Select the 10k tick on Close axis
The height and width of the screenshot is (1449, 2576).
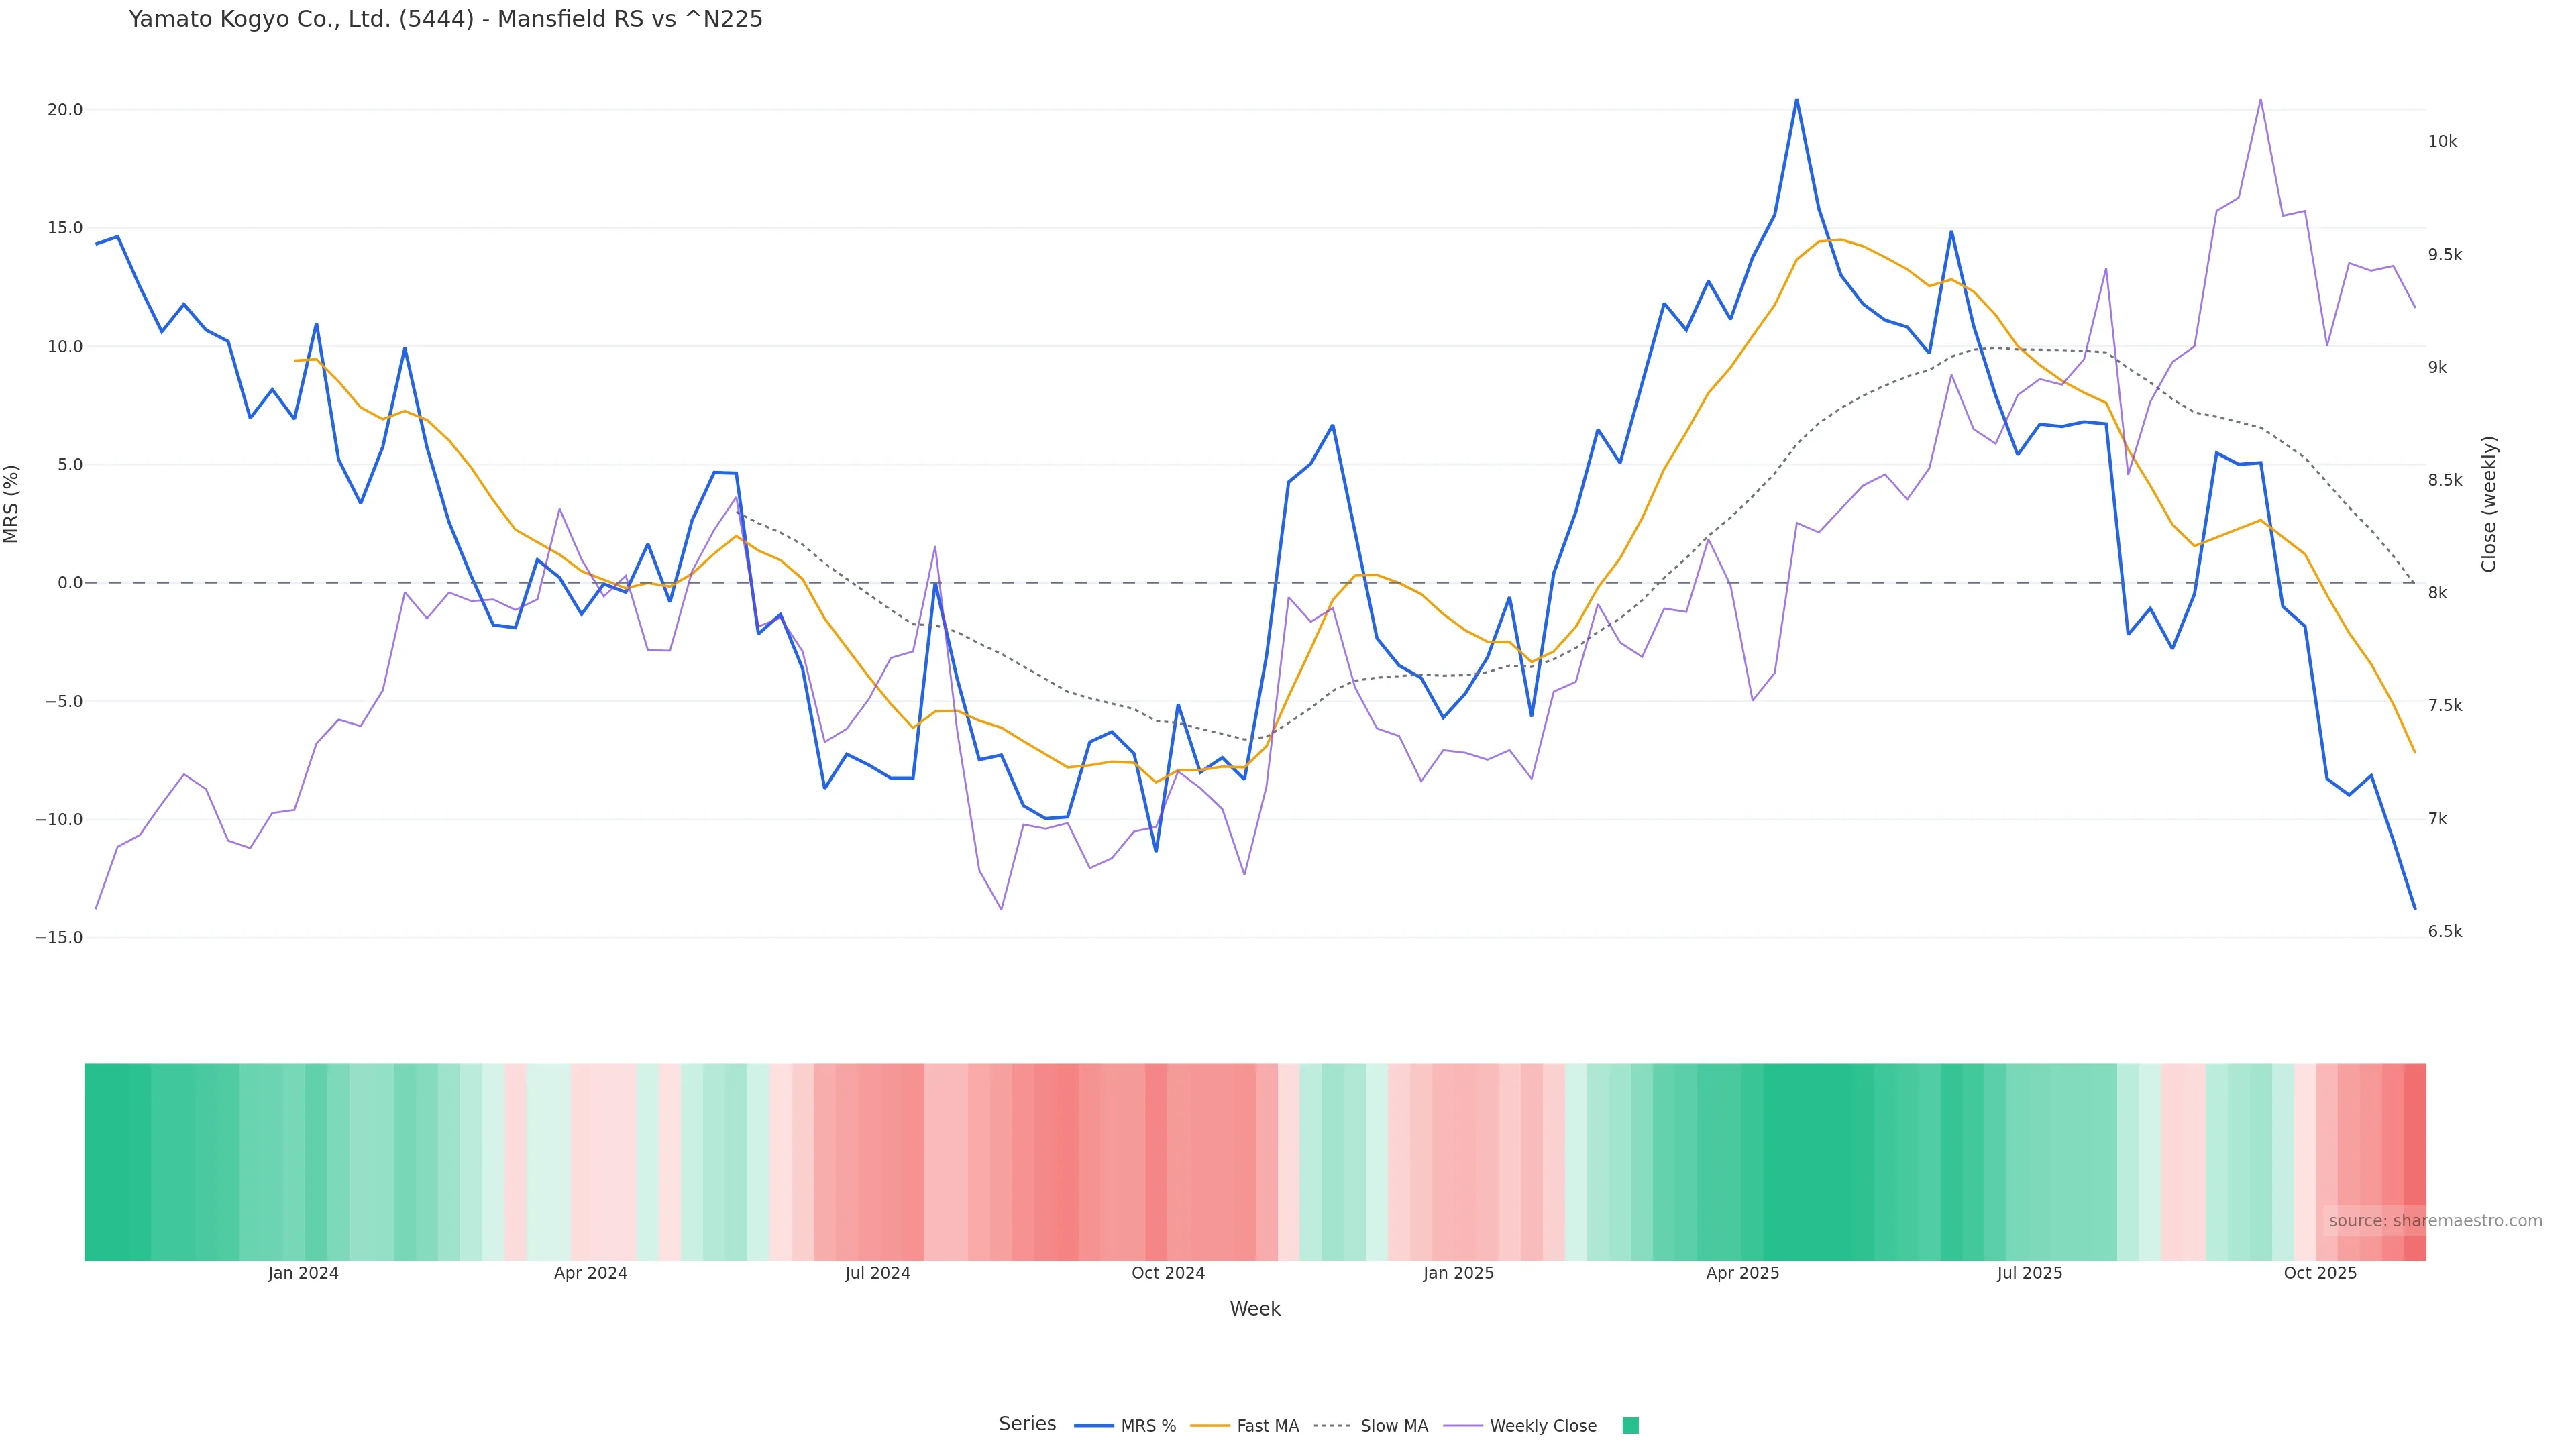2442,142
